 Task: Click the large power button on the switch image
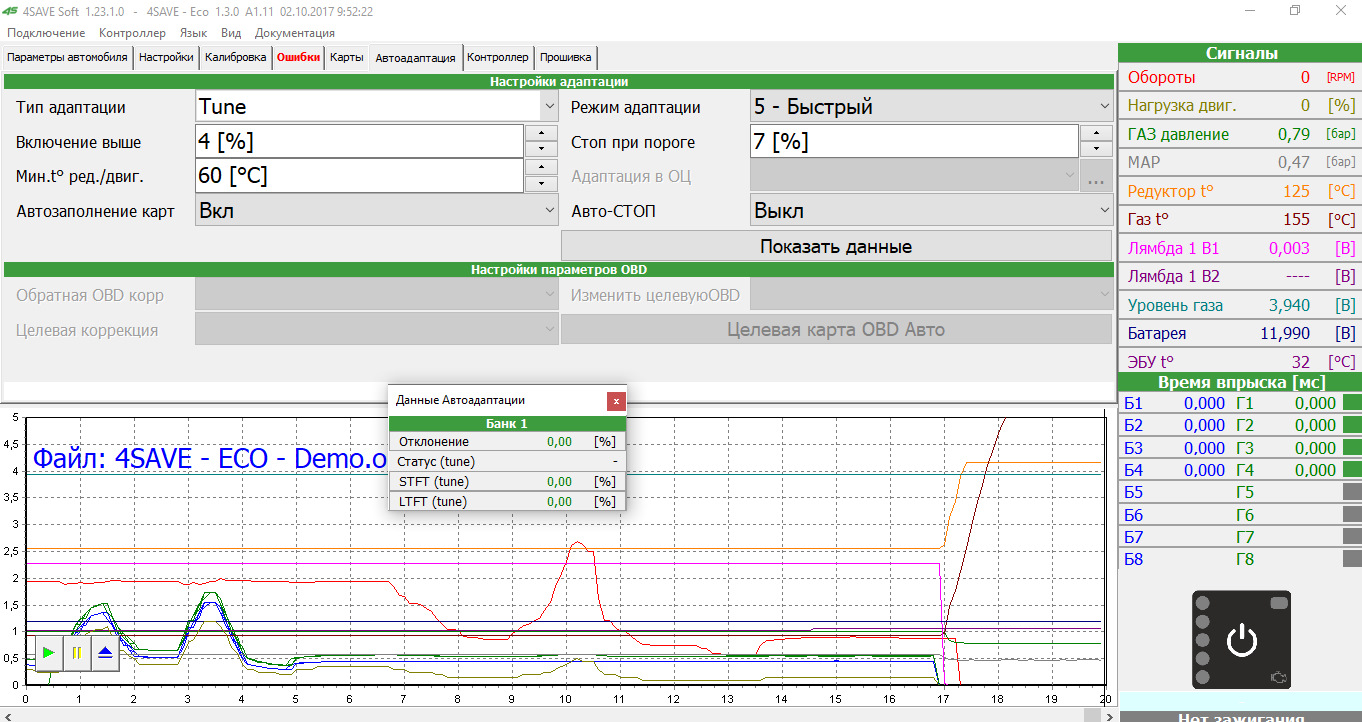pos(1241,639)
